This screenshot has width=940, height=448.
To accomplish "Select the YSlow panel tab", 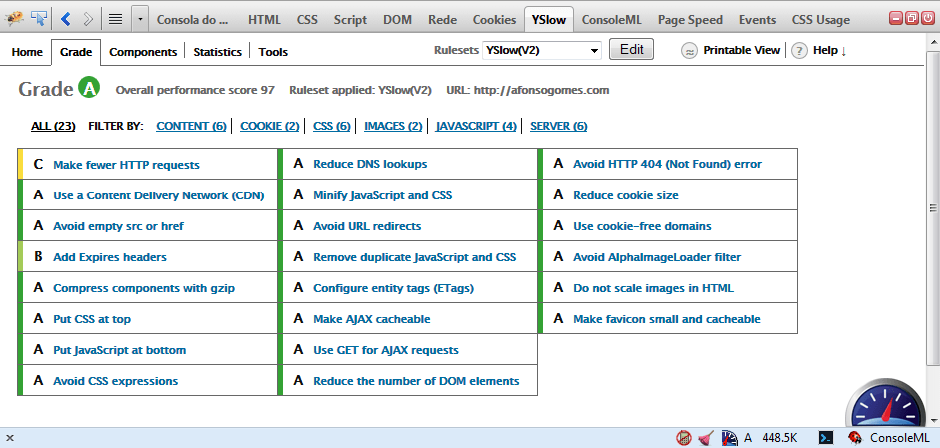I will point(549,20).
